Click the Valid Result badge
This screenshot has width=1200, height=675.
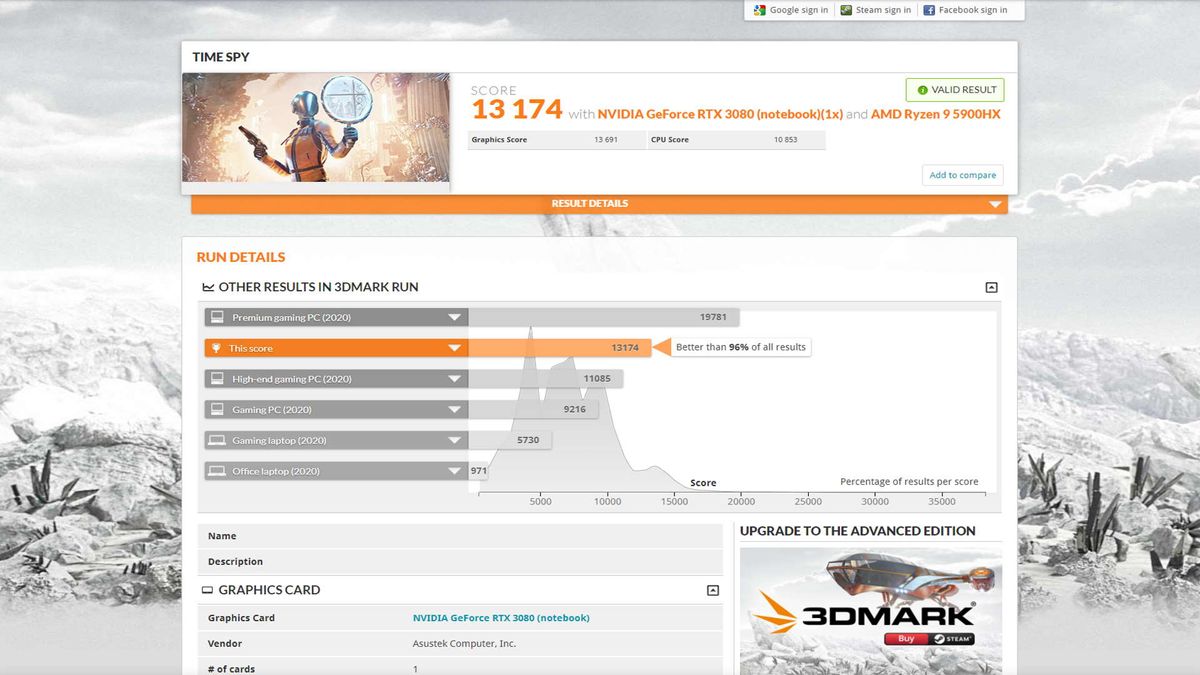[955, 90]
